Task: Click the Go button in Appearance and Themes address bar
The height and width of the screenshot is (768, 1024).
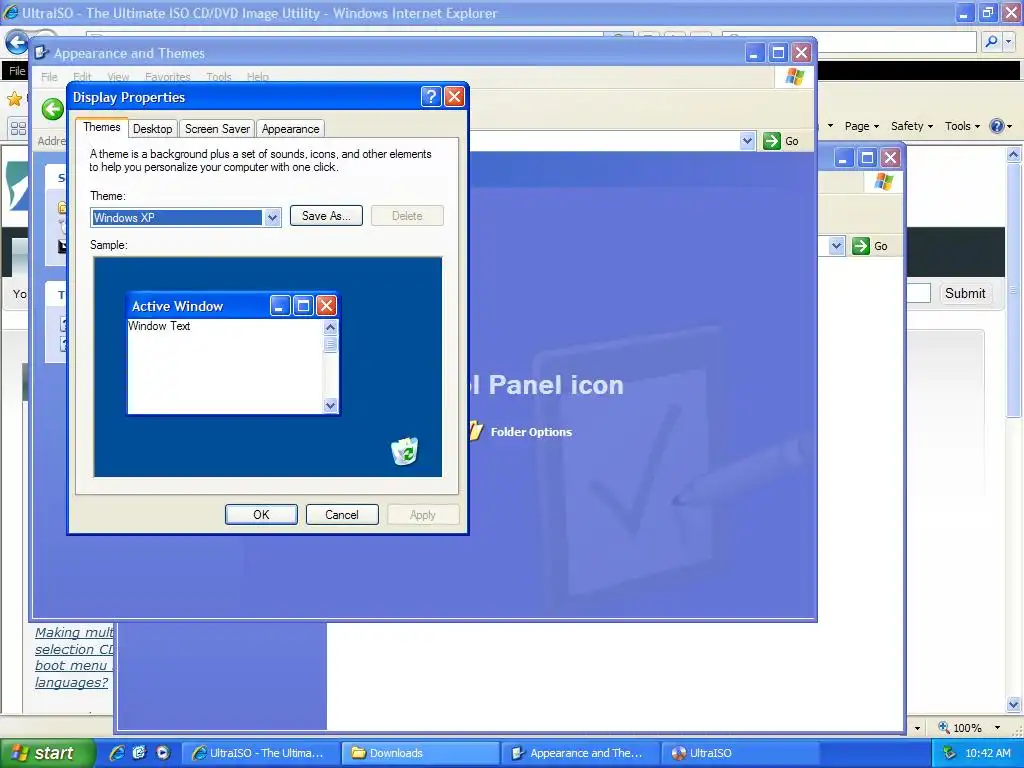Action: pyautogui.click(x=781, y=140)
